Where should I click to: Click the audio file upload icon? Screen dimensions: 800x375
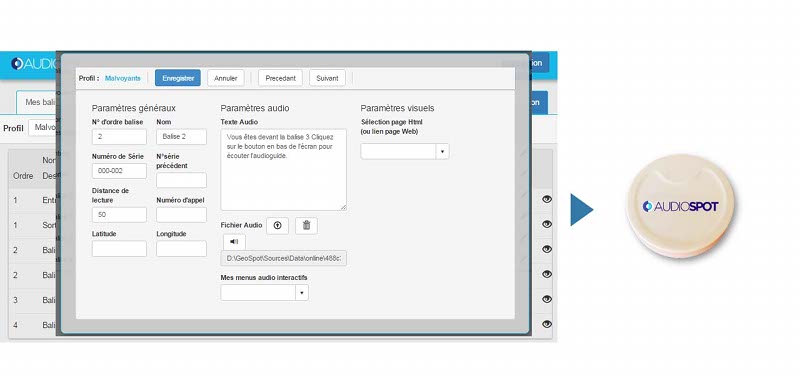[278, 226]
